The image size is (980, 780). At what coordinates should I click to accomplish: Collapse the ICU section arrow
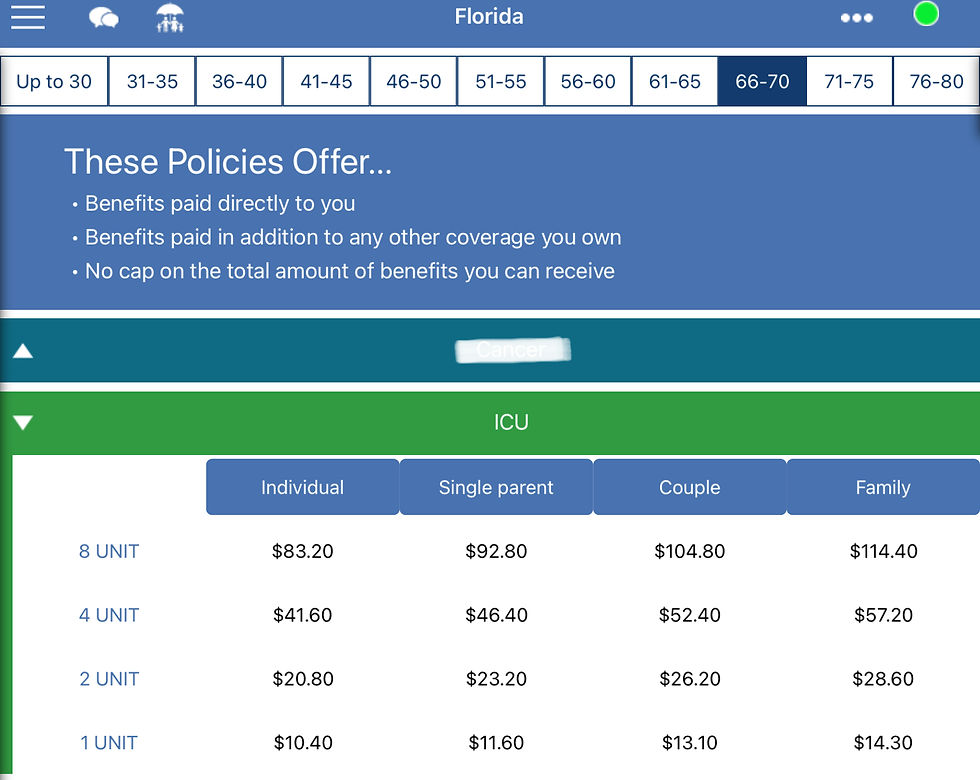(23, 423)
